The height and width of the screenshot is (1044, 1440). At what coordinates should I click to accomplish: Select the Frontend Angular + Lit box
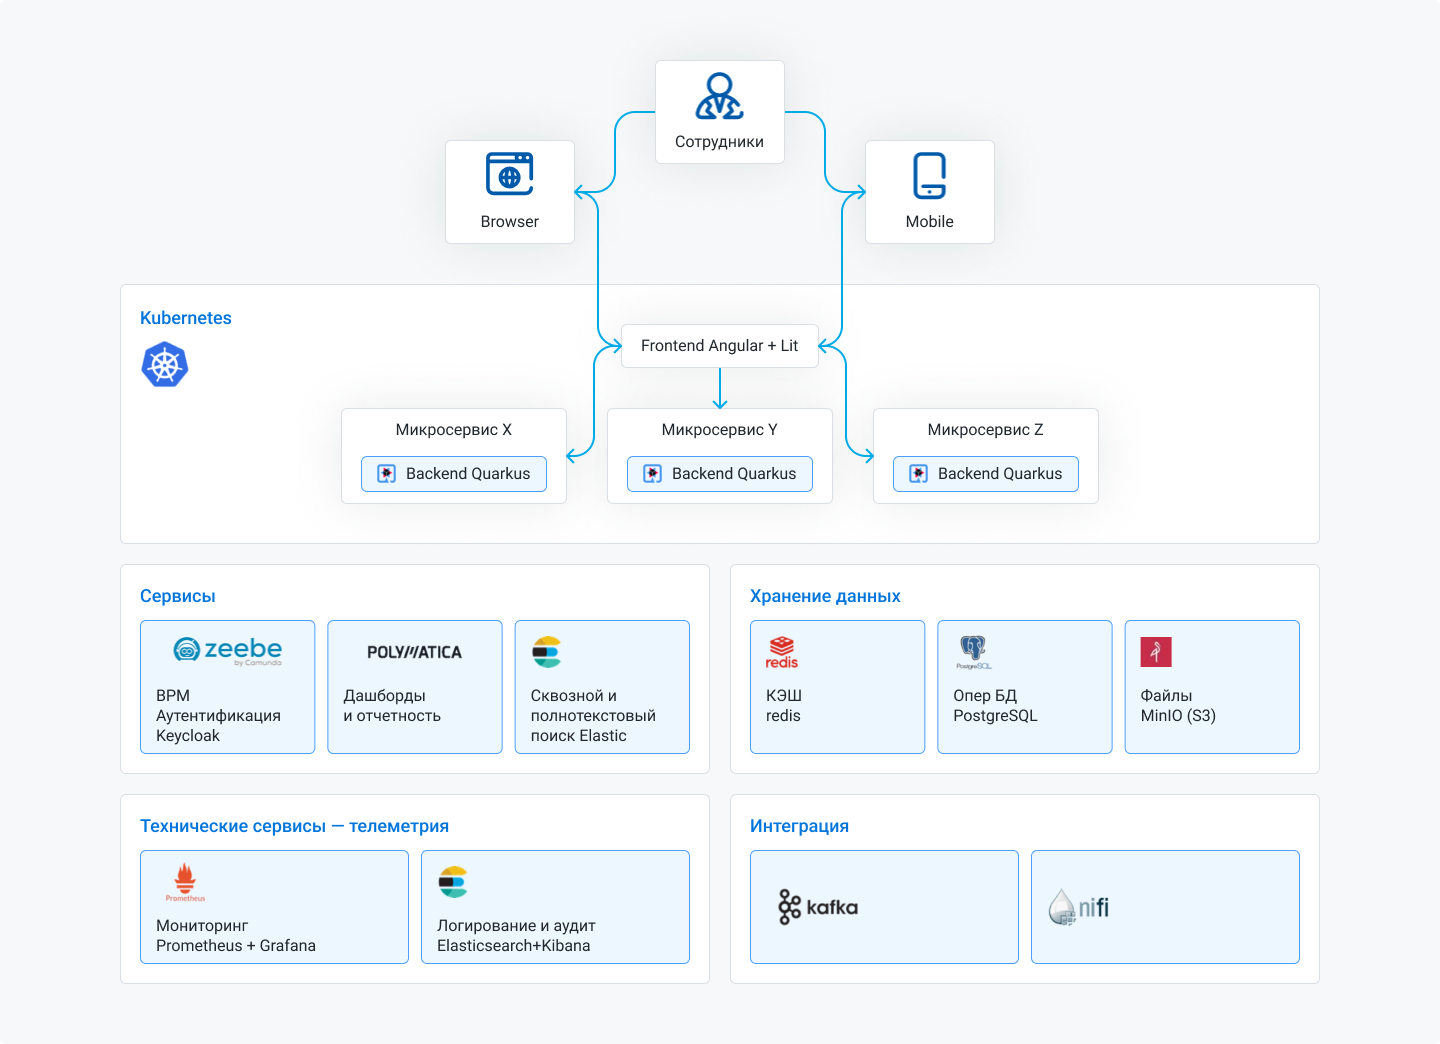(720, 346)
